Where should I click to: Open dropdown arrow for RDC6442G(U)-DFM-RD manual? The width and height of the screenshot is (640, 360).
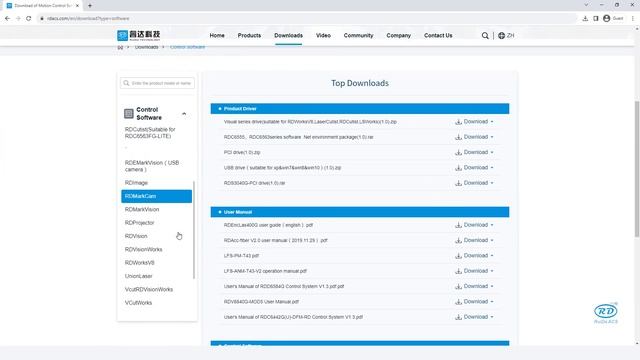pyautogui.click(x=492, y=317)
